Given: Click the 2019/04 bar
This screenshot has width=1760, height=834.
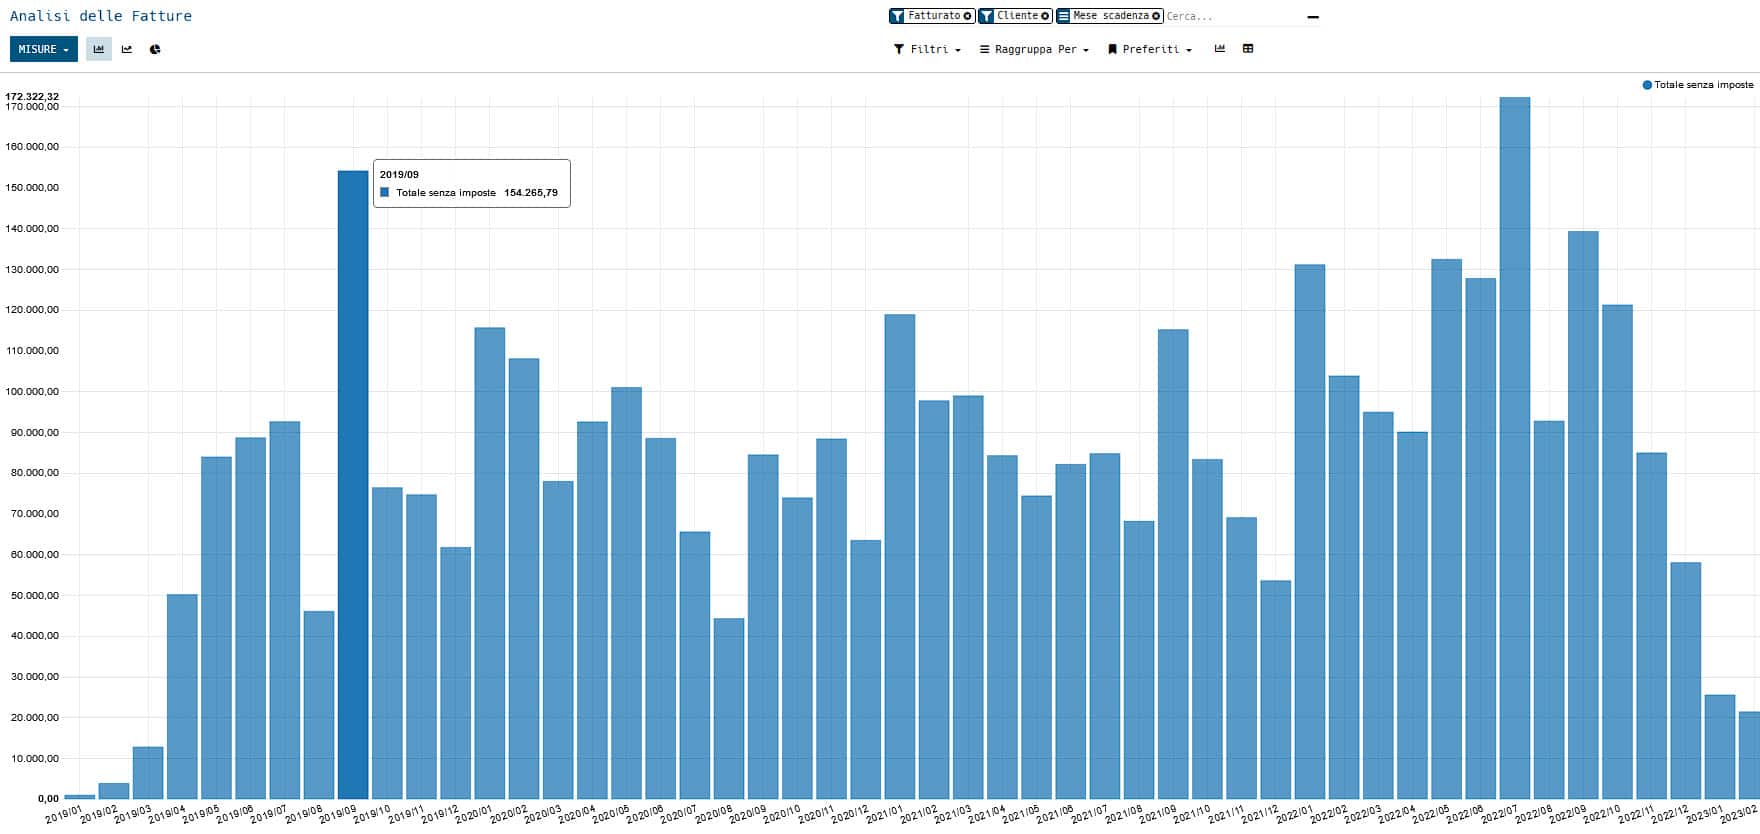Looking at the screenshot, I should (x=182, y=697).
